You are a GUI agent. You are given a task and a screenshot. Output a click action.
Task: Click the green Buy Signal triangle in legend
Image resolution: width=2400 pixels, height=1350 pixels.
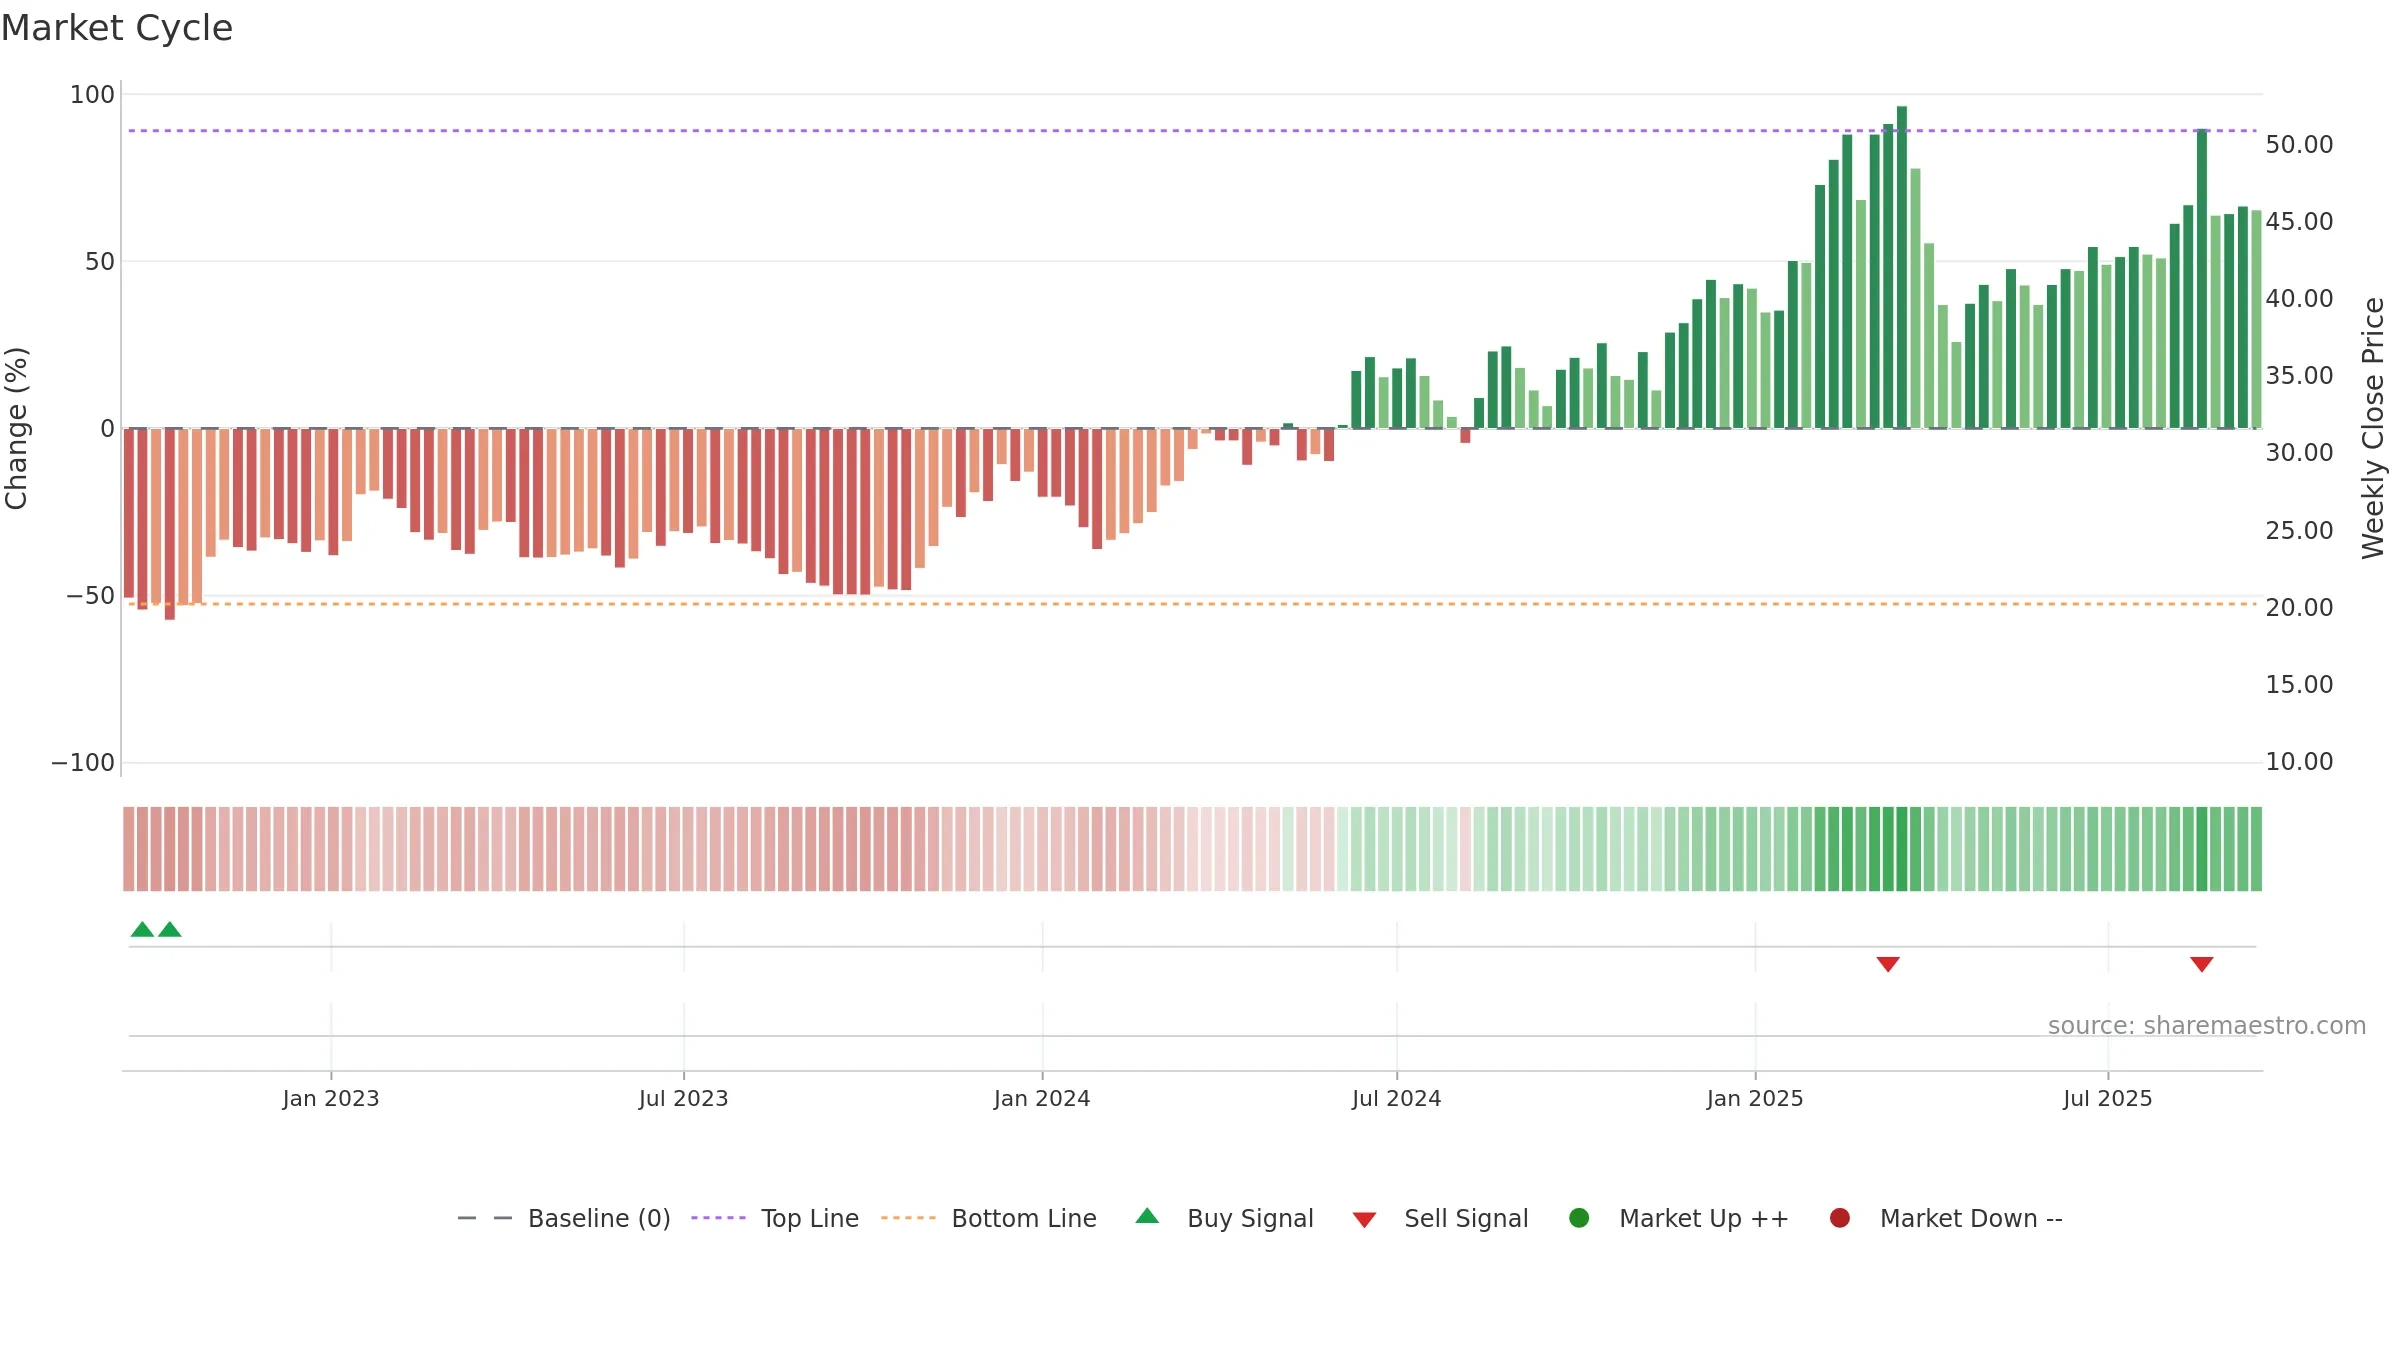[1148, 1216]
